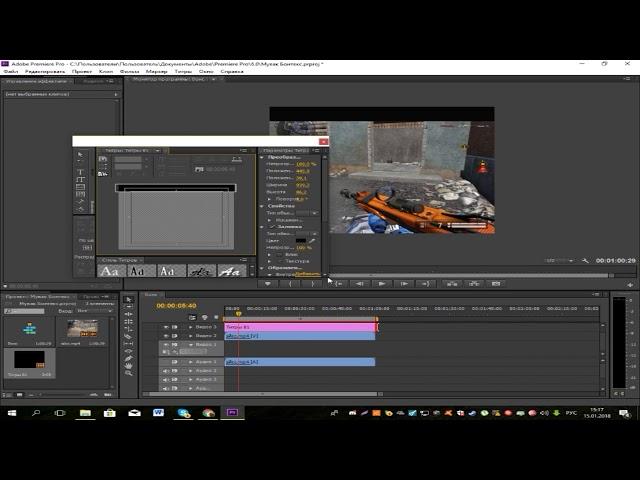Toggle the eye on the Видео 1 track
The width and height of the screenshot is (640, 480).
click(x=166, y=345)
